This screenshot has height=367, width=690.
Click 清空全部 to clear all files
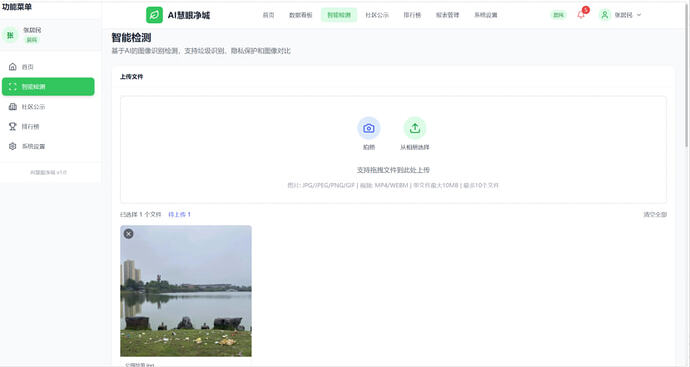[655, 214]
